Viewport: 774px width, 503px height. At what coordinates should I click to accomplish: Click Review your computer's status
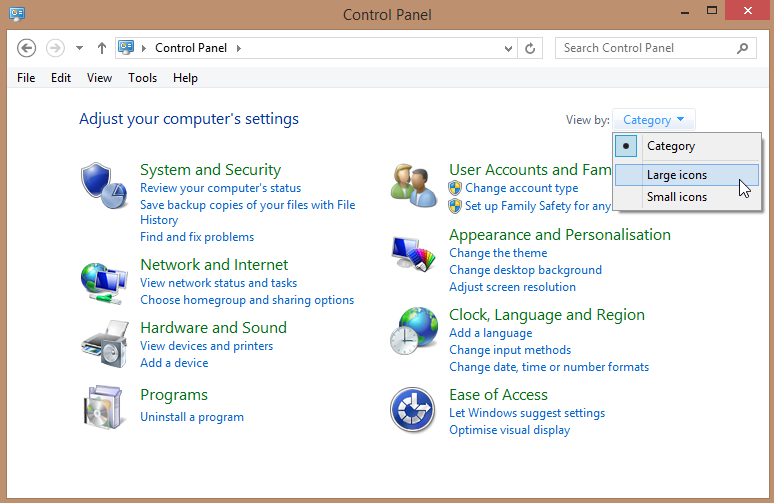pyautogui.click(x=221, y=188)
